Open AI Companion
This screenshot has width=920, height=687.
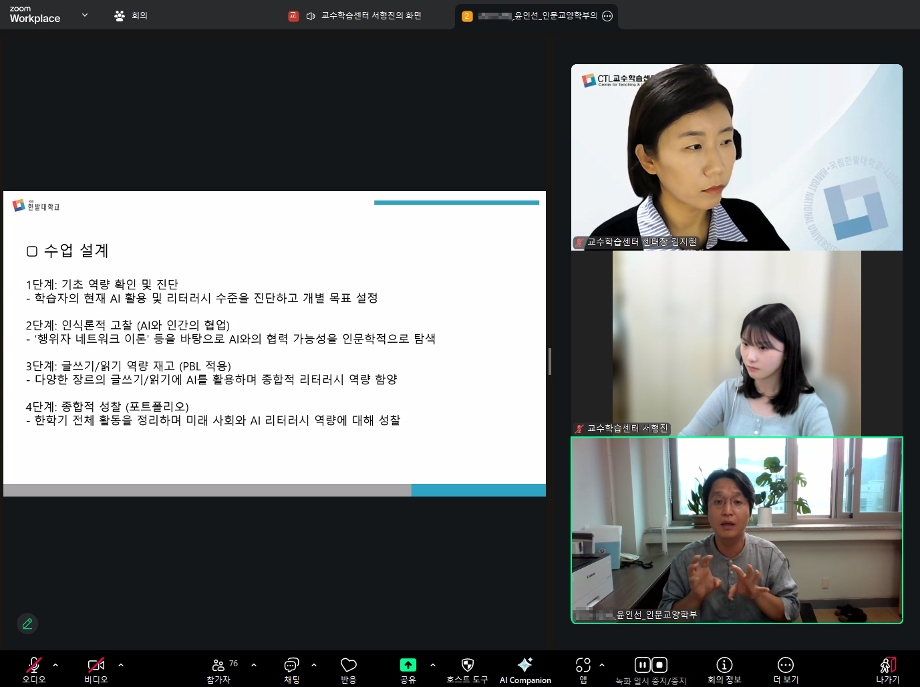525,669
